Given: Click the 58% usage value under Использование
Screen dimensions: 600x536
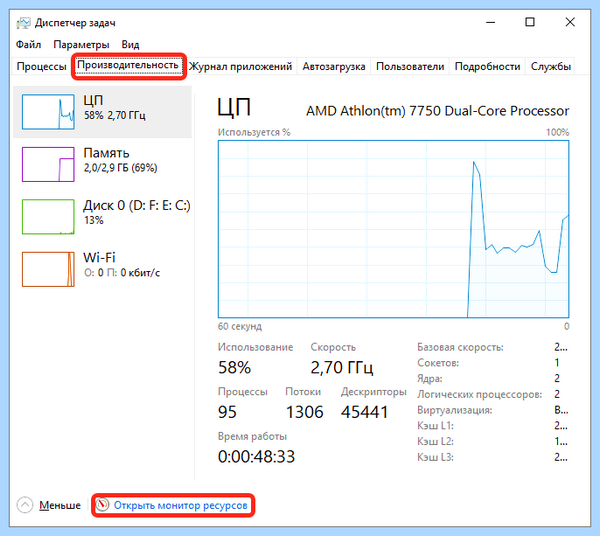Looking at the screenshot, I should 234,367.
